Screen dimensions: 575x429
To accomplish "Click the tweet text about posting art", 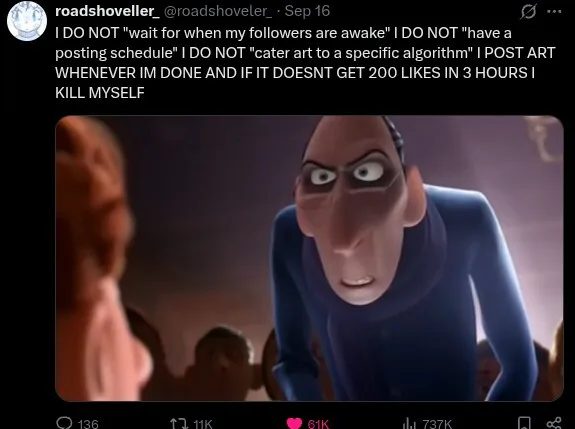I will click(x=305, y=63).
